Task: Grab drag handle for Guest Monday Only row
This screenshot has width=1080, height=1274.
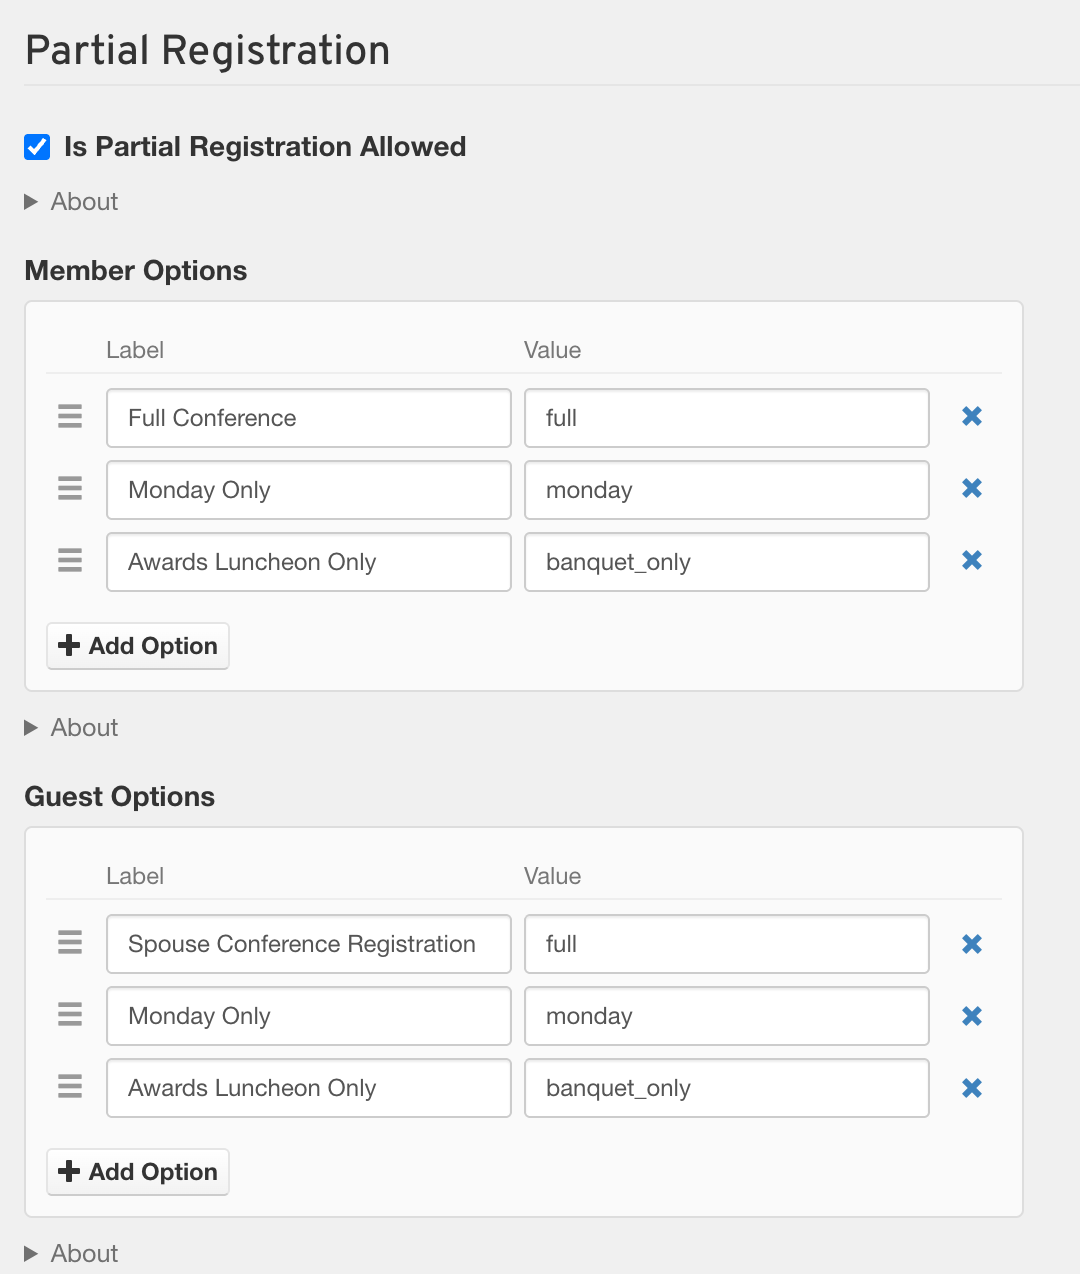Action: 70,1014
